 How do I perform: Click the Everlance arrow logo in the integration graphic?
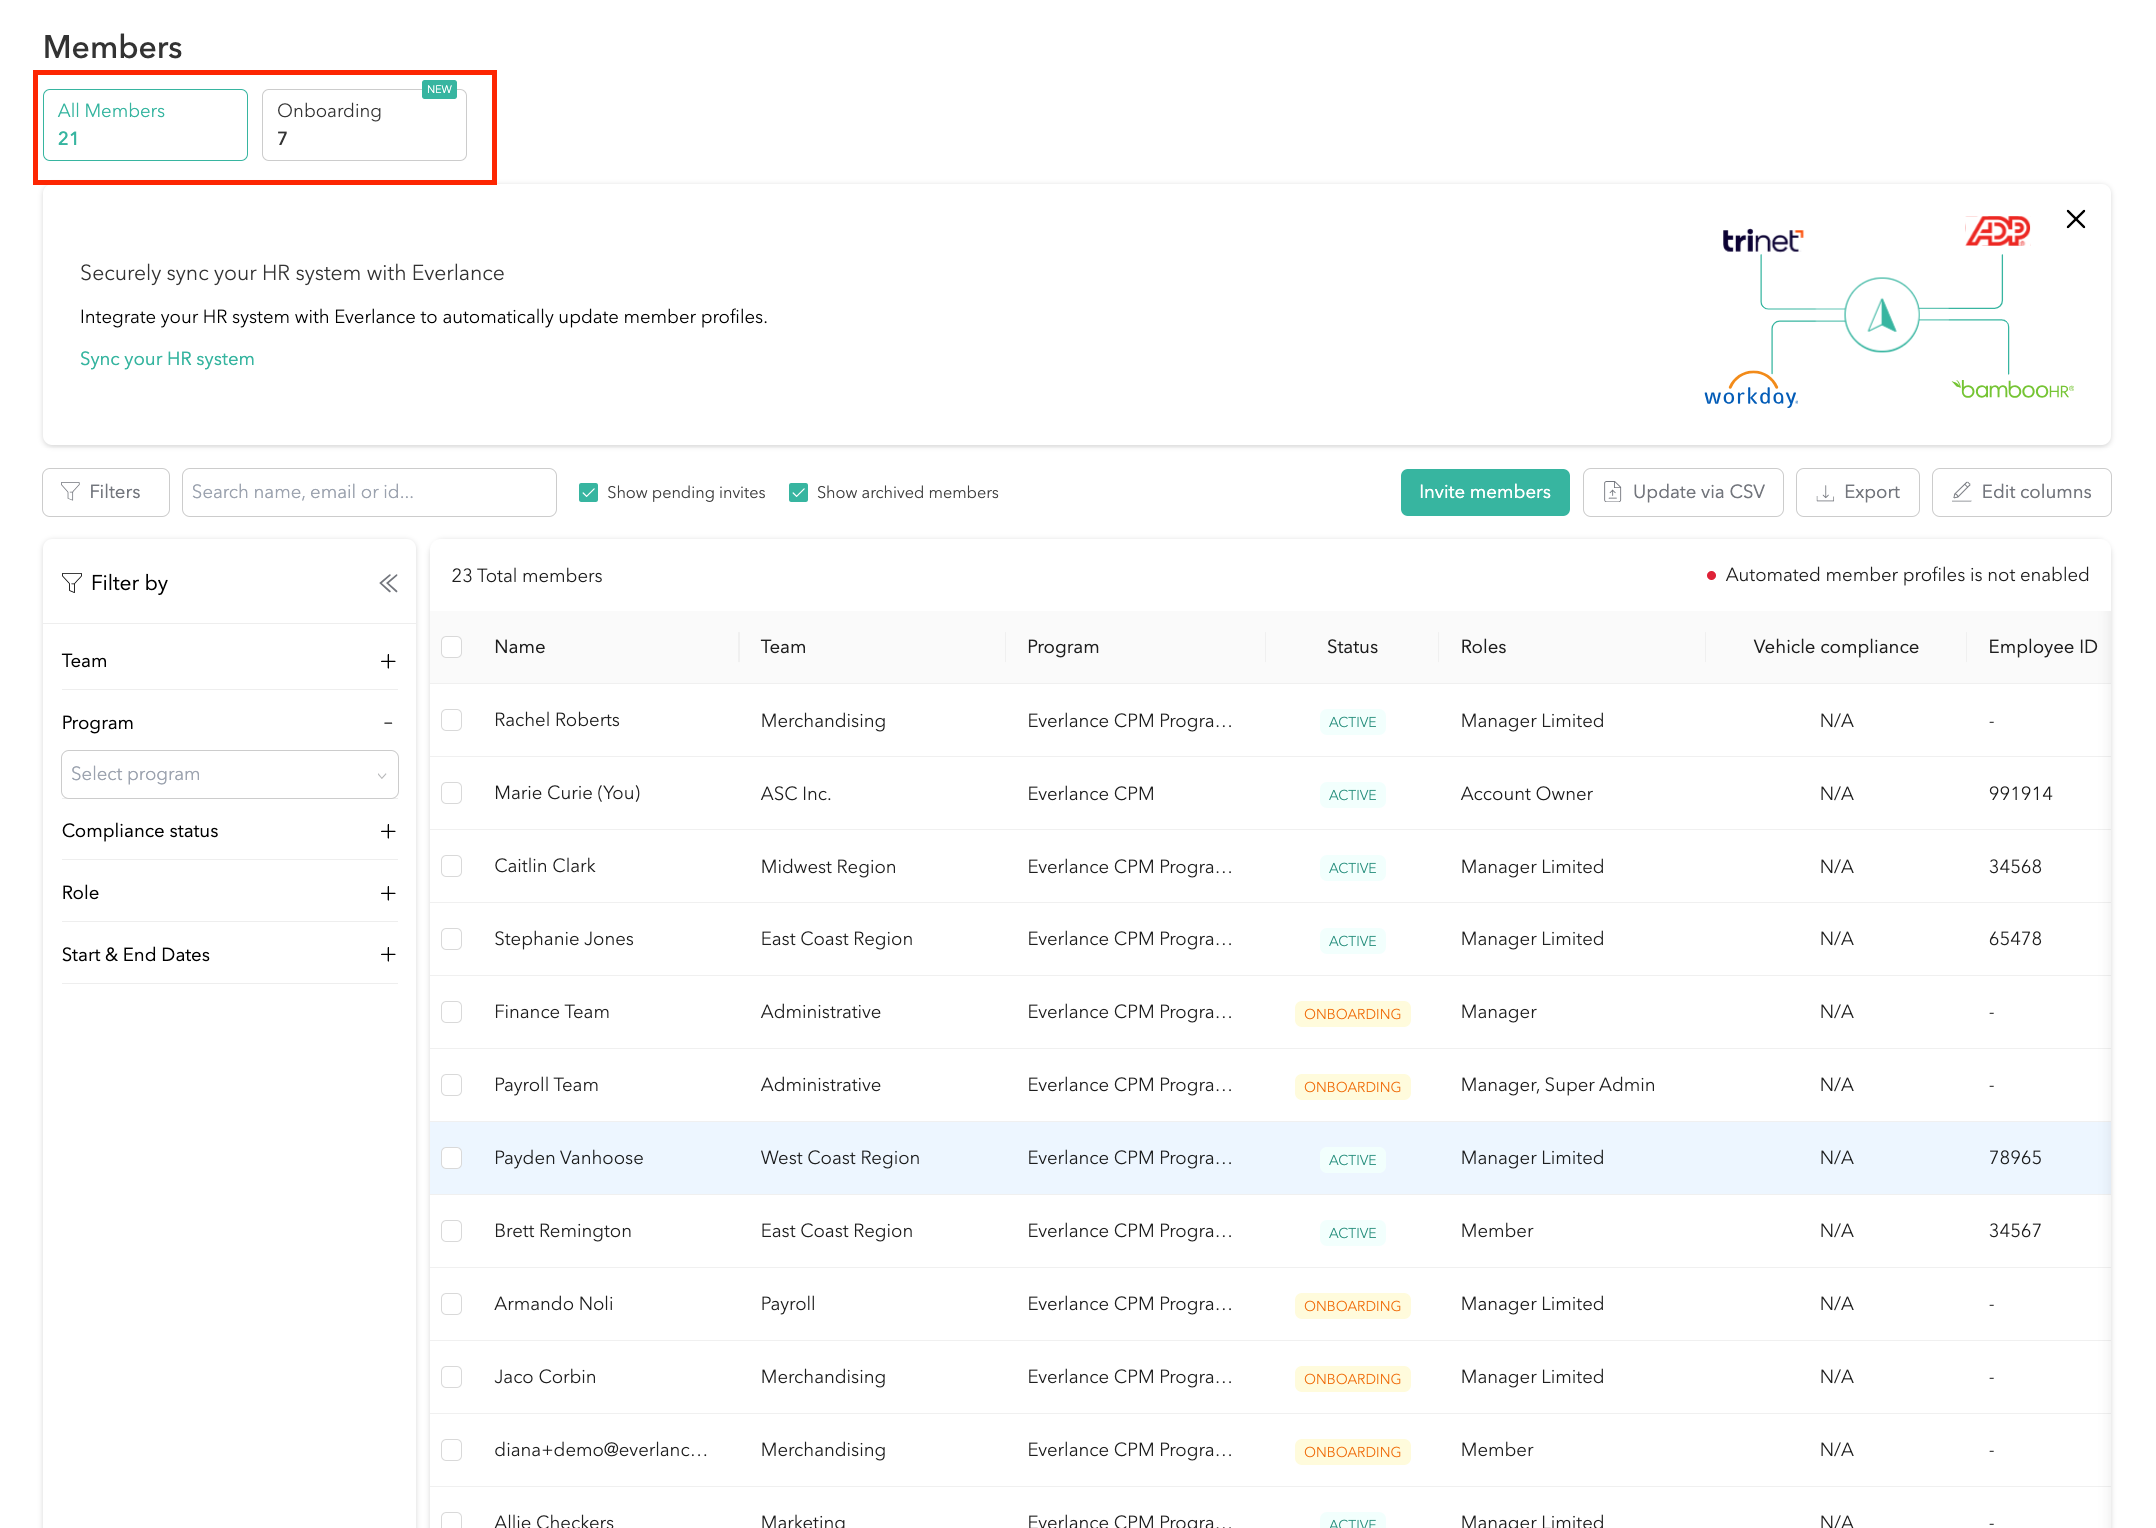pyautogui.click(x=1881, y=315)
